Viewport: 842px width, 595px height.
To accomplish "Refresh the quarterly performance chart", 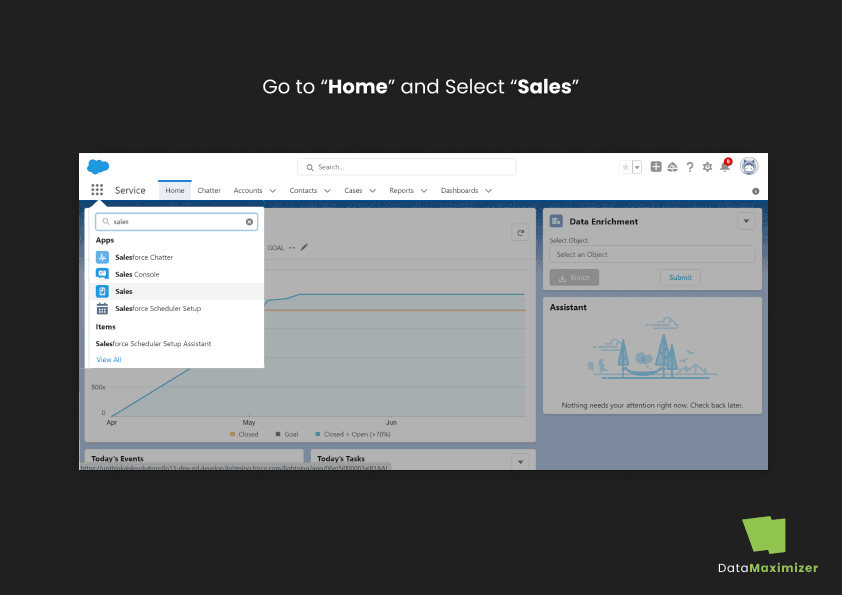I will coord(520,233).
